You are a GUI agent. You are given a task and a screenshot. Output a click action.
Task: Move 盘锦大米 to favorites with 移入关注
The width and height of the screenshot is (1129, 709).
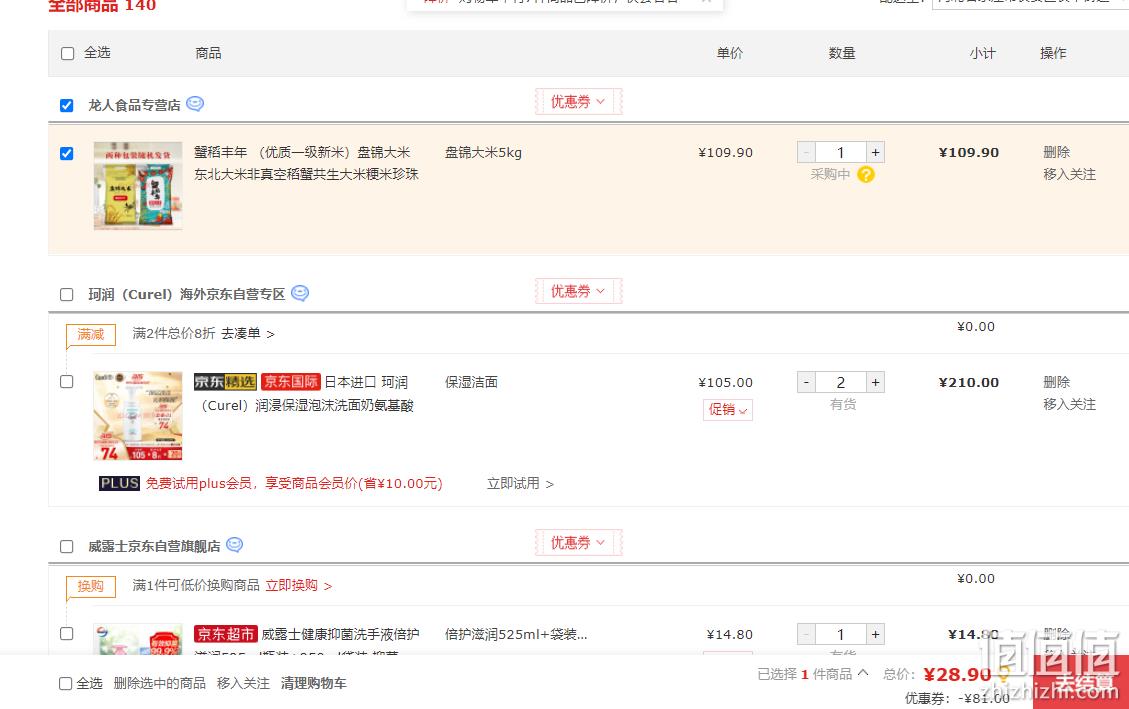click(x=1070, y=174)
